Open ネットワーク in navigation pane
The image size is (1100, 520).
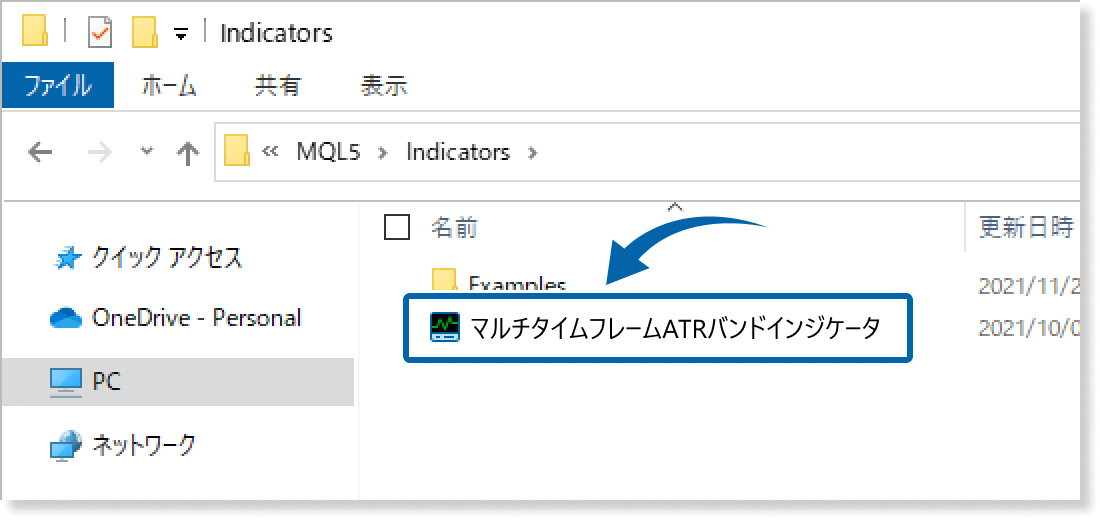click(144, 444)
